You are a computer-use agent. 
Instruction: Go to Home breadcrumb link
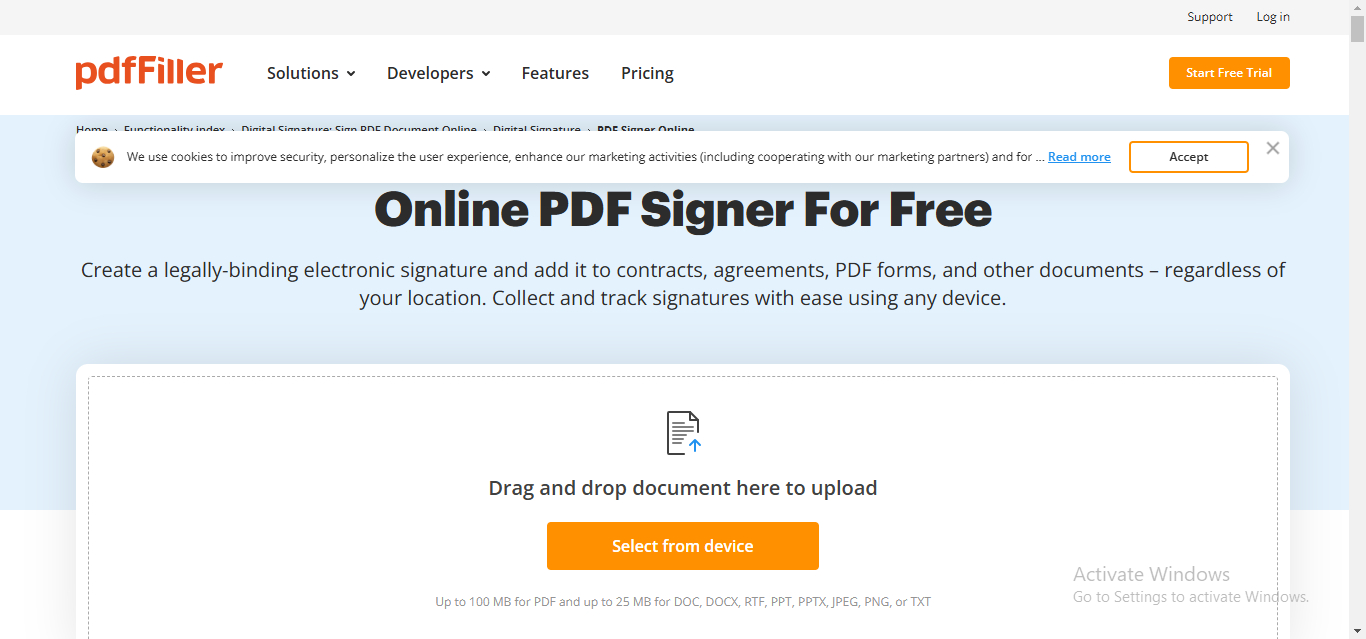coord(92,130)
